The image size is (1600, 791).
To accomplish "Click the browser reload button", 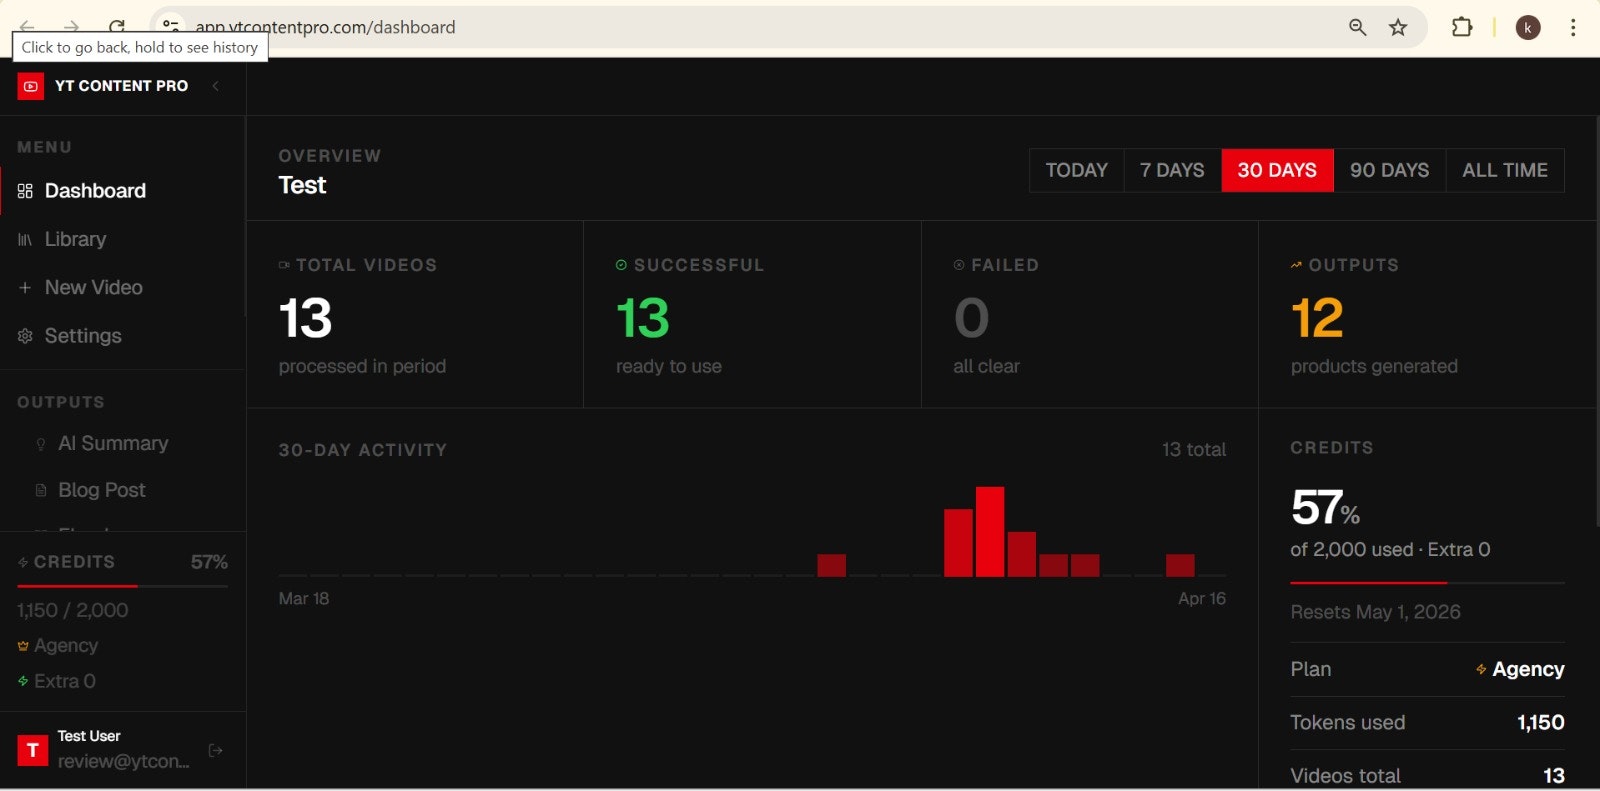I will (x=117, y=27).
